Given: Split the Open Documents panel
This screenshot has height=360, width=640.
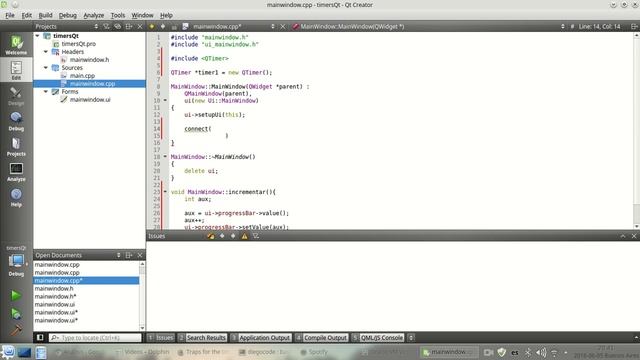Looking at the screenshot, I should [129, 255].
